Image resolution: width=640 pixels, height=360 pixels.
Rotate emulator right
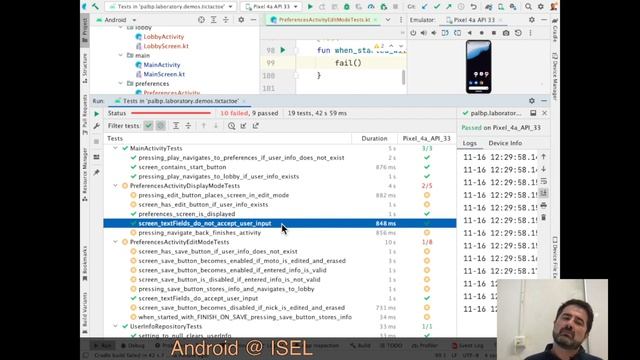(457, 33)
